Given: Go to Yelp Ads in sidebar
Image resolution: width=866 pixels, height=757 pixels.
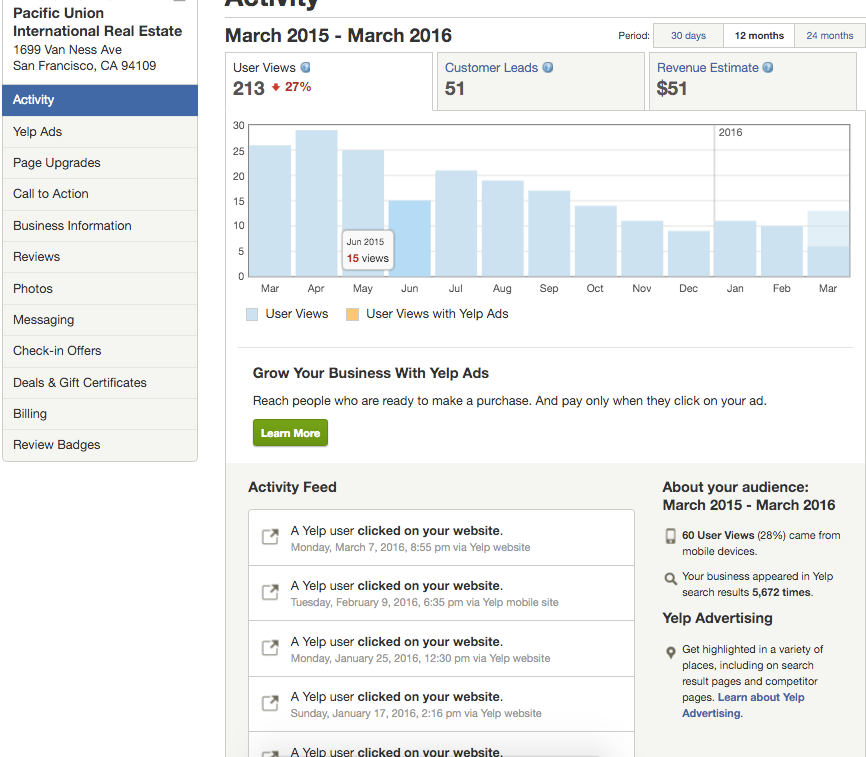Looking at the screenshot, I should tap(38, 132).
